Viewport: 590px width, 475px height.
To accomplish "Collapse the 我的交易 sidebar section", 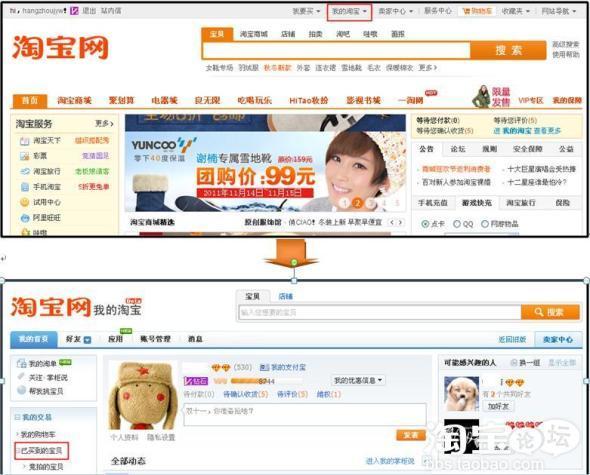I will (17, 417).
